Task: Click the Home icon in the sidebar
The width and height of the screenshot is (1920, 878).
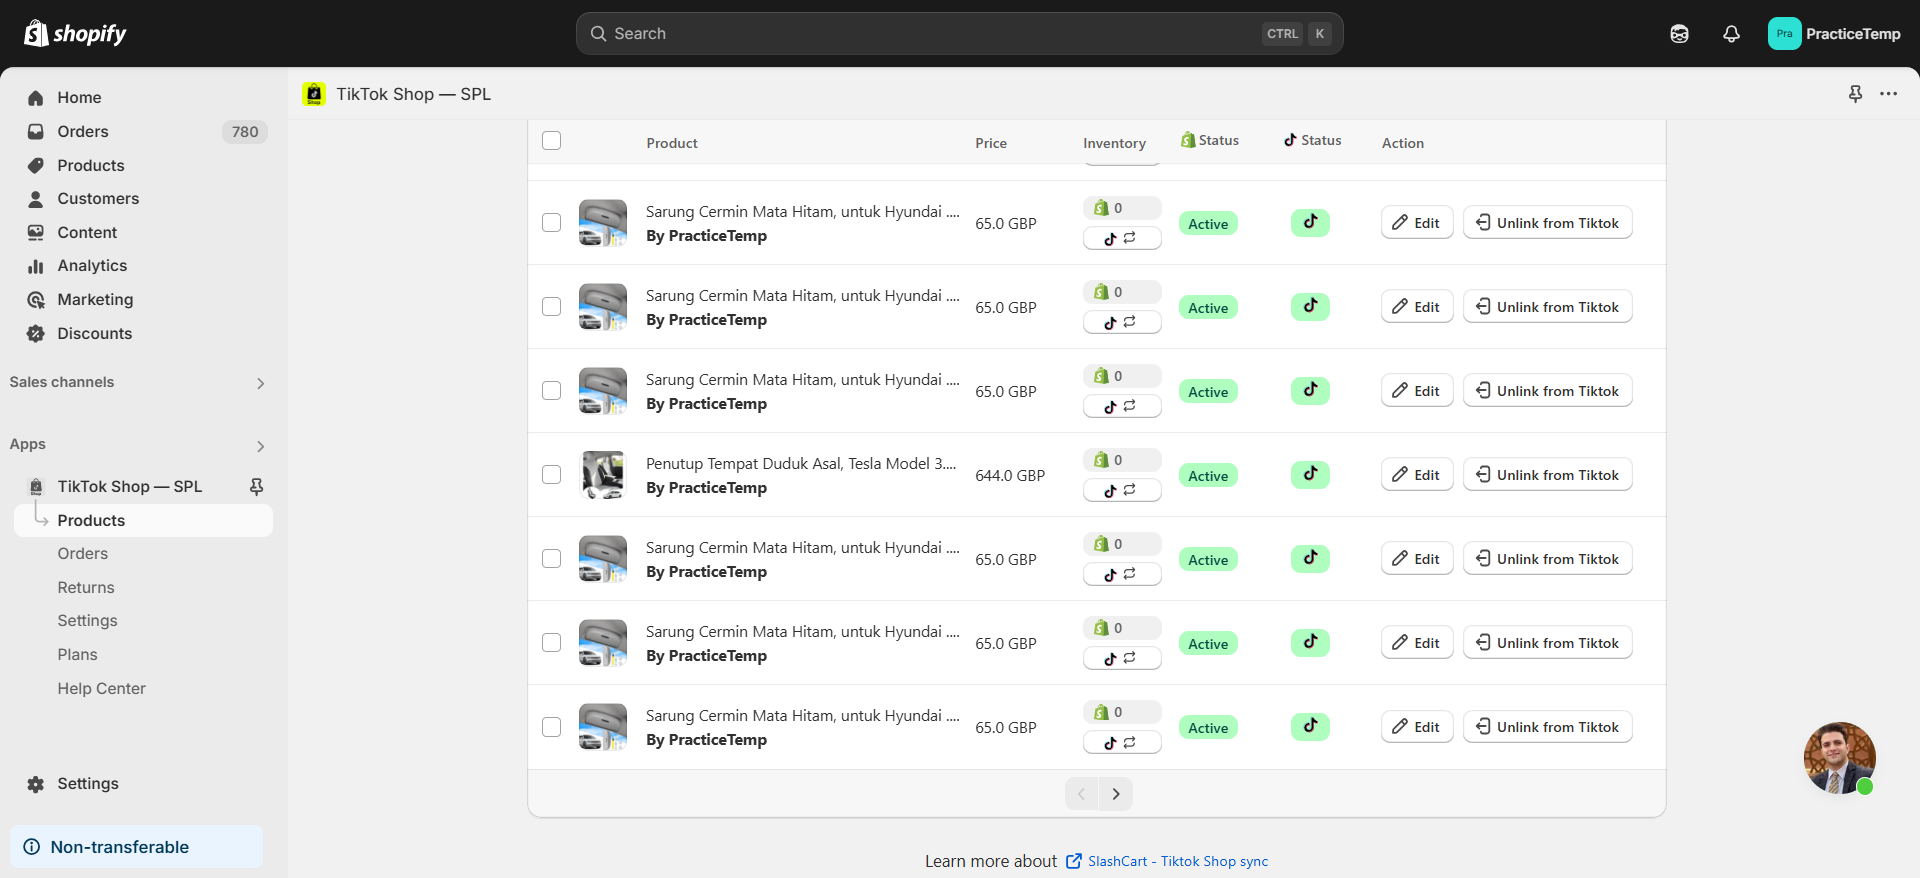Action: pyautogui.click(x=36, y=98)
